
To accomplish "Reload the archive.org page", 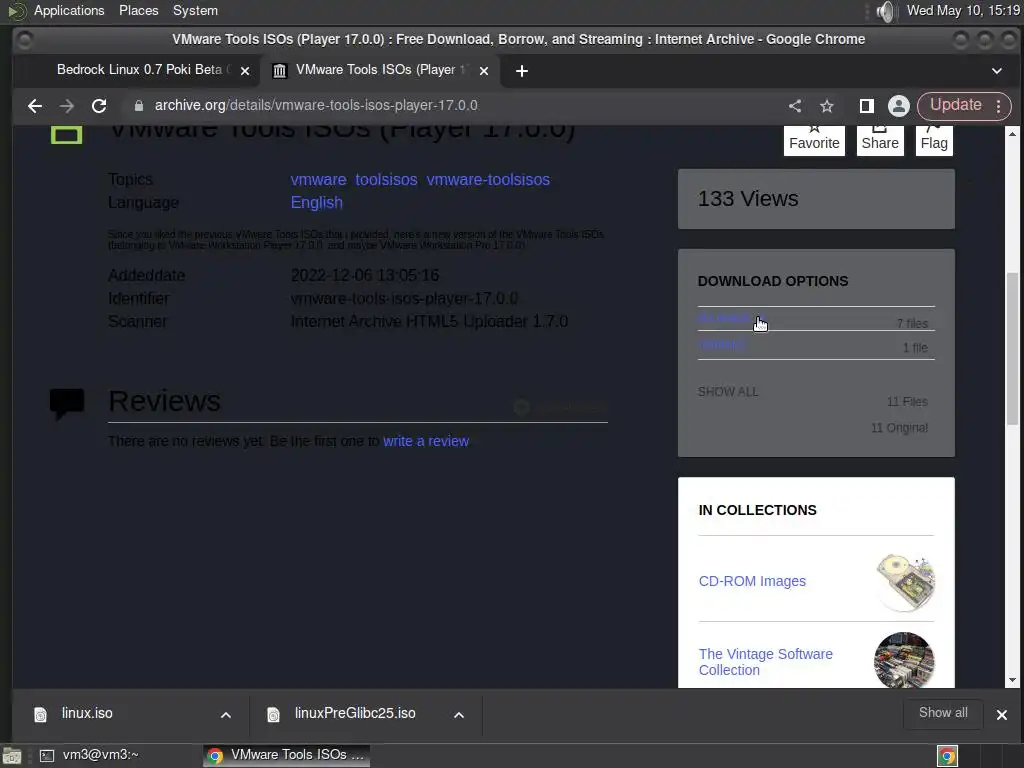I will [x=99, y=106].
